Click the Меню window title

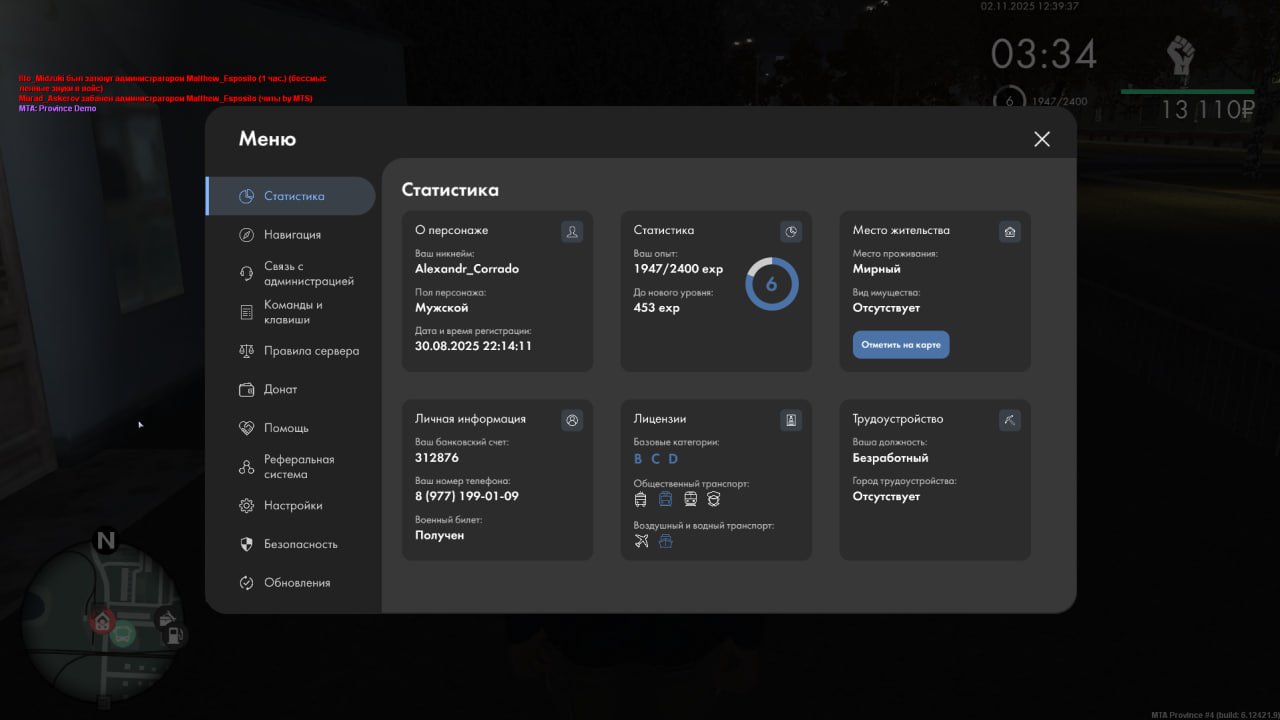[267, 139]
